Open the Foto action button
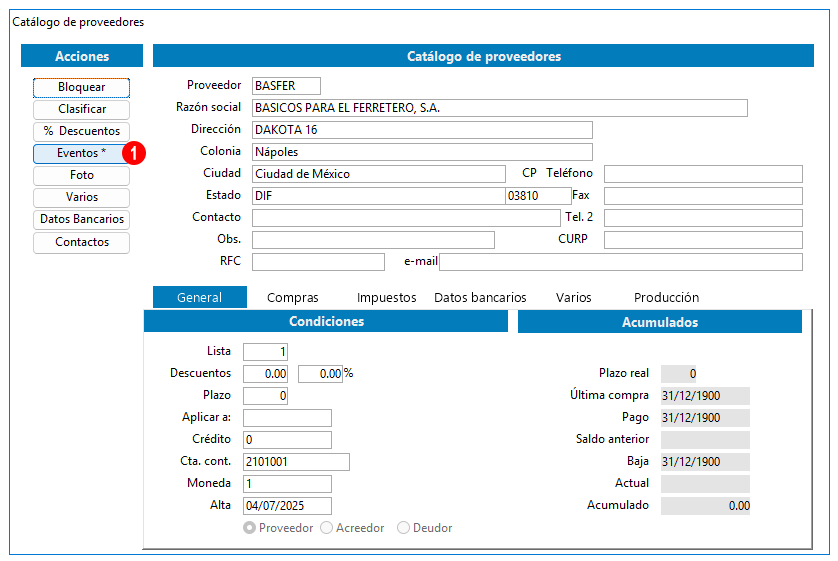 pos(81,176)
